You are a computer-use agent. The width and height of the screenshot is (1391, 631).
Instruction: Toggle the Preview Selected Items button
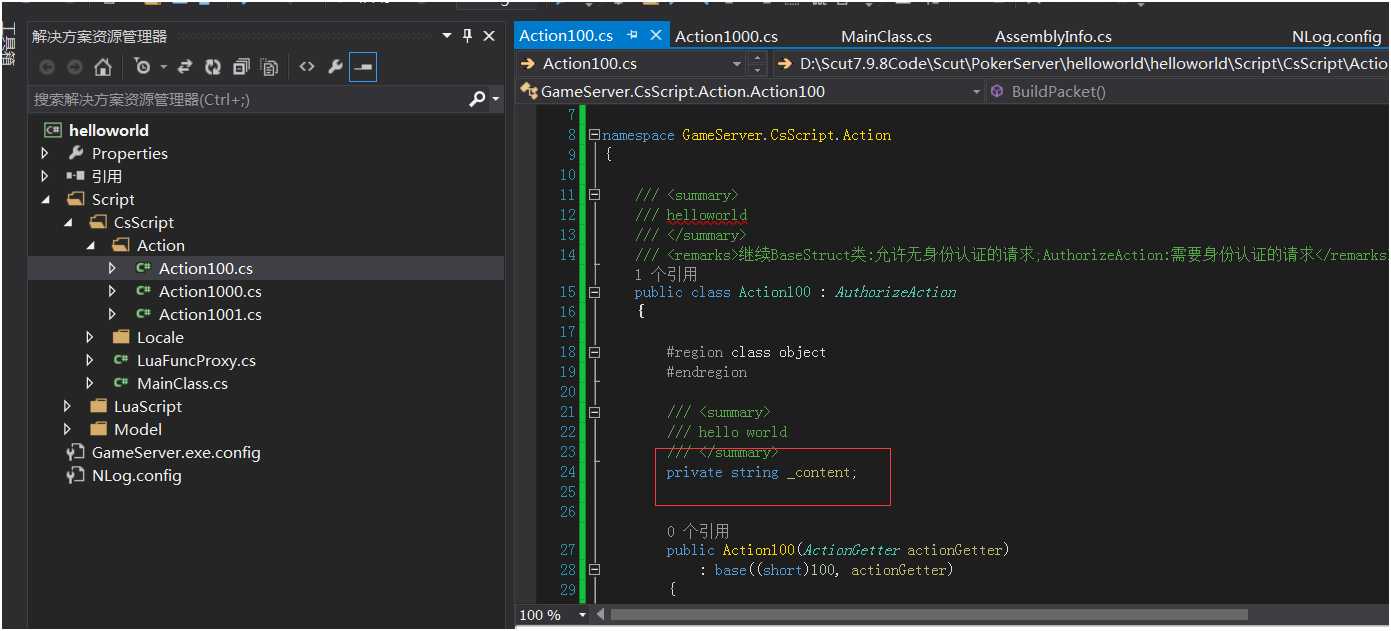point(363,67)
